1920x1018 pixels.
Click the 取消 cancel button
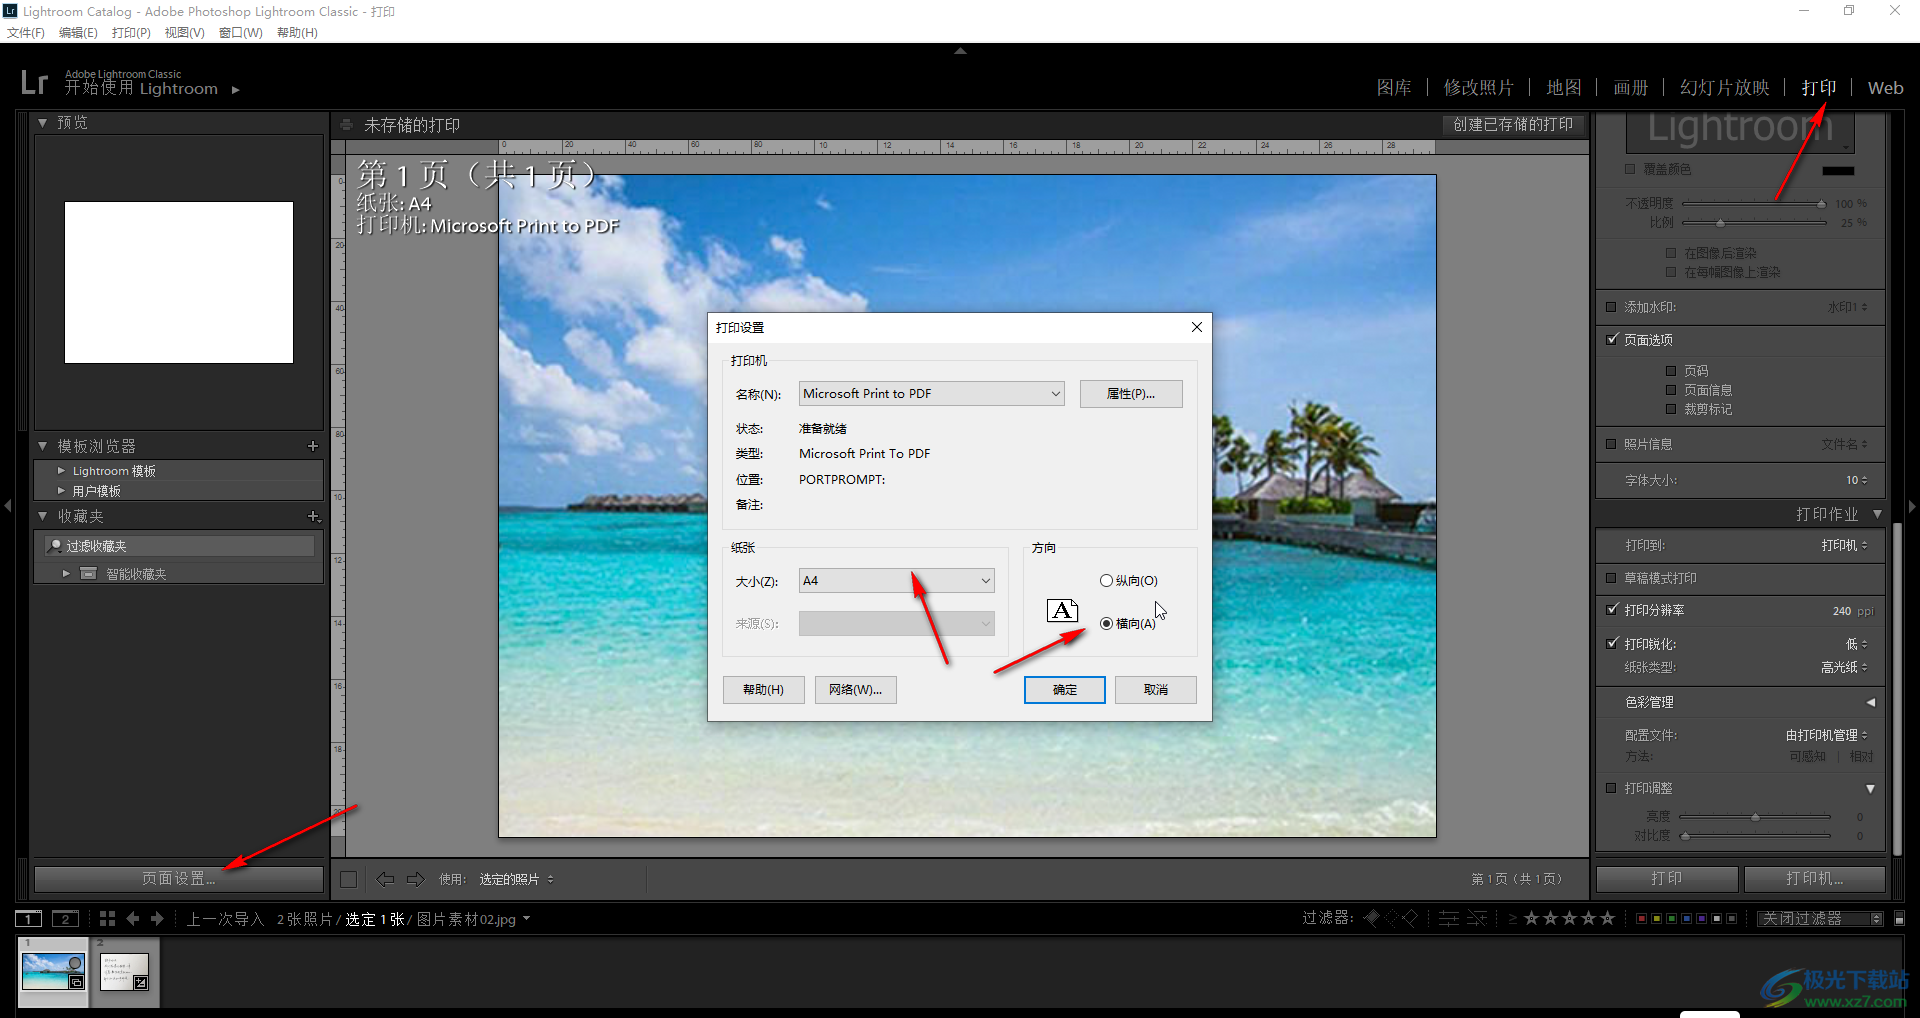[x=1155, y=689]
